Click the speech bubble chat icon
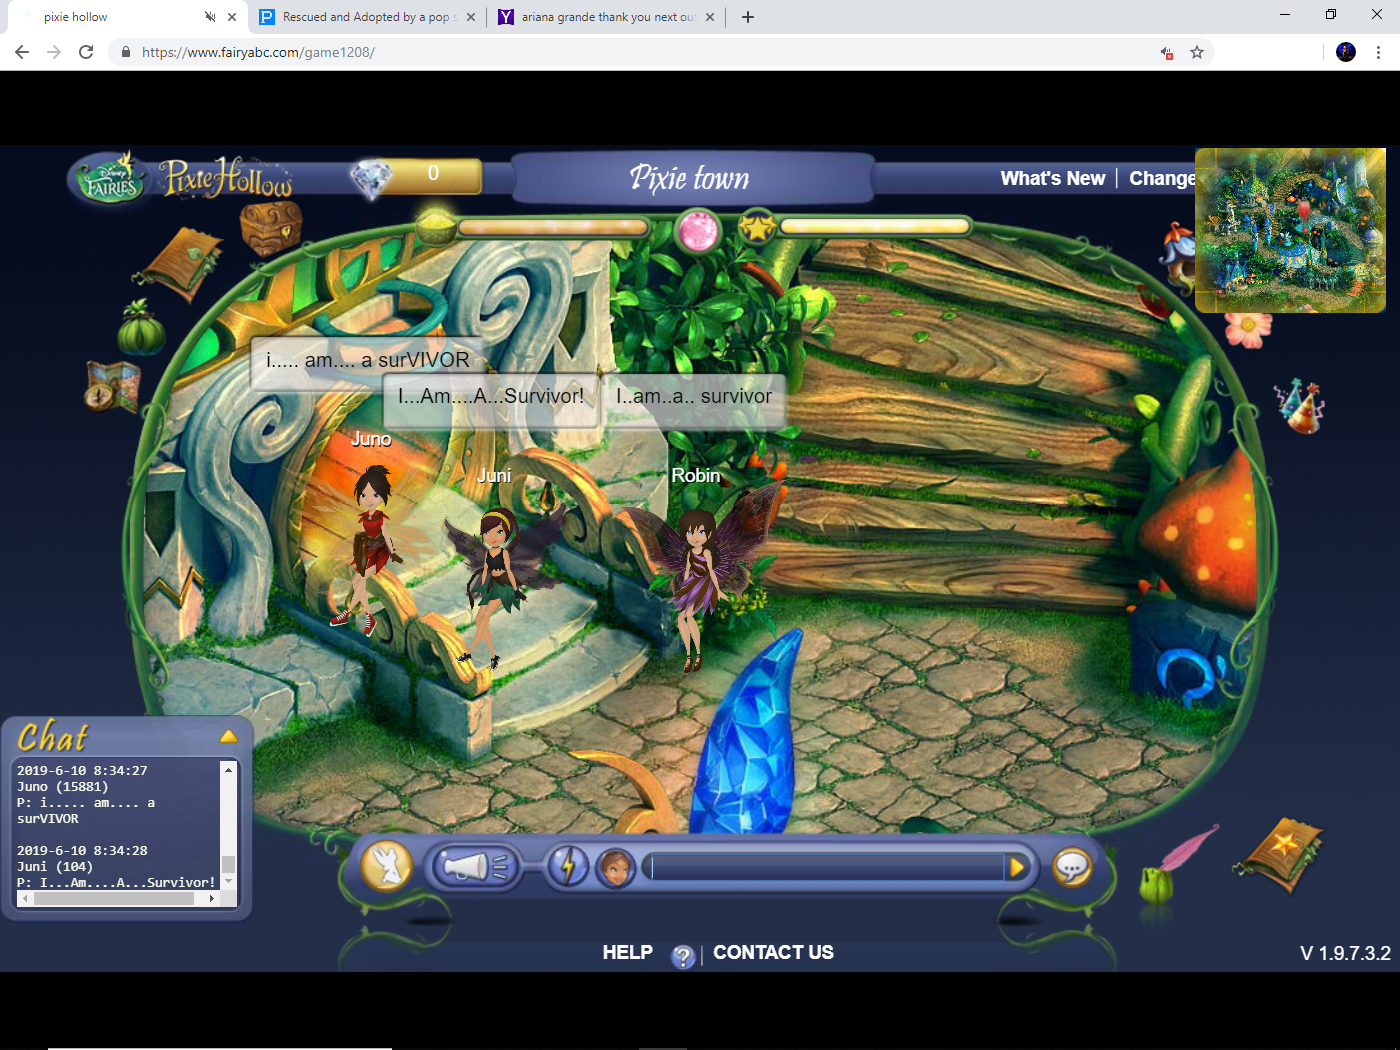This screenshot has height=1050, width=1400. (1072, 867)
